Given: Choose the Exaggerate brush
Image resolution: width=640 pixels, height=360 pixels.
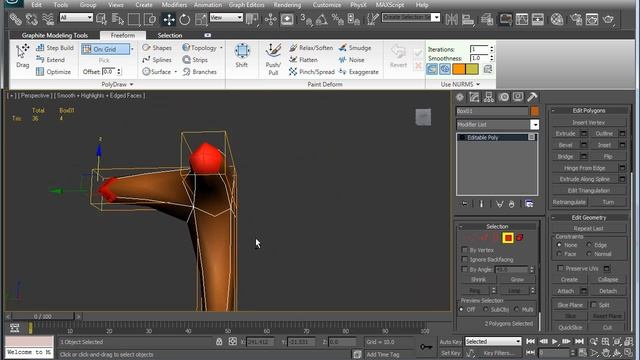Looking at the screenshot, I should [x=358, y=71].
